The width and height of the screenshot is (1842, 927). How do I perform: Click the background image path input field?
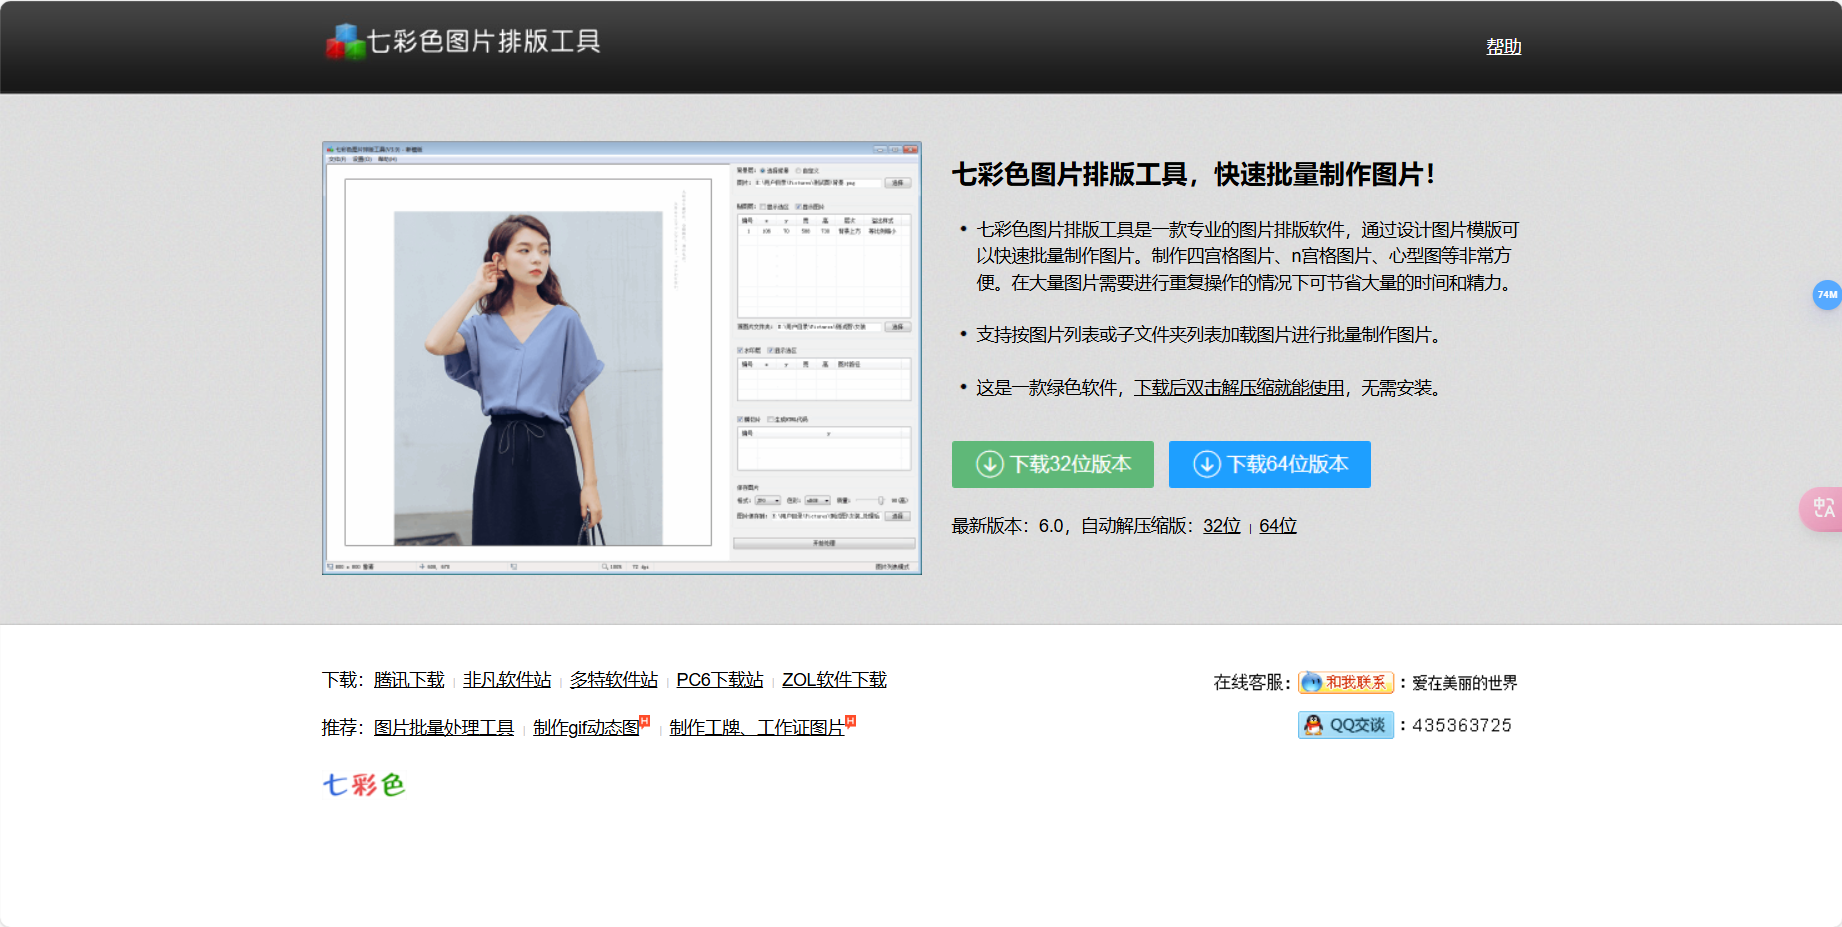pyautogui.click(x=819, y=183)
